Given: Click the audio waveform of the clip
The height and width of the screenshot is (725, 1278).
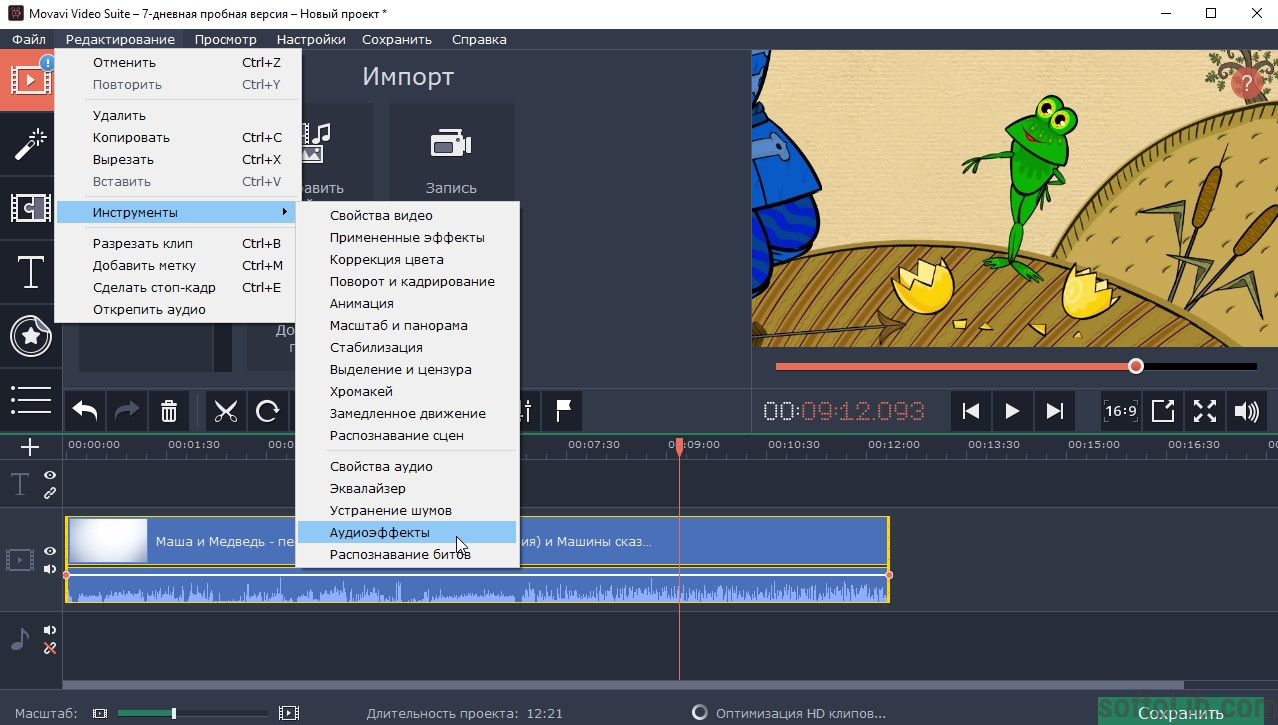Looking at the screenshot, I should (477, 588).
